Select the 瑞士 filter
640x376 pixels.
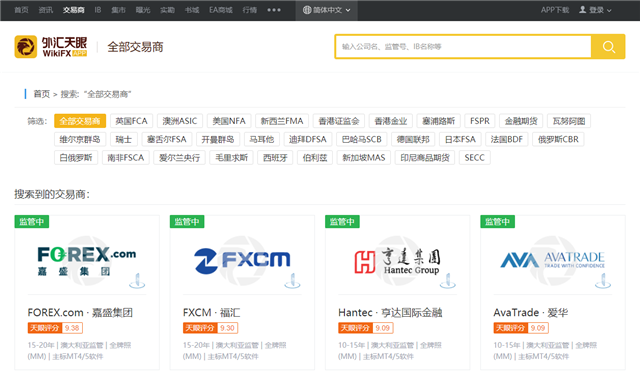pos(124,139)
